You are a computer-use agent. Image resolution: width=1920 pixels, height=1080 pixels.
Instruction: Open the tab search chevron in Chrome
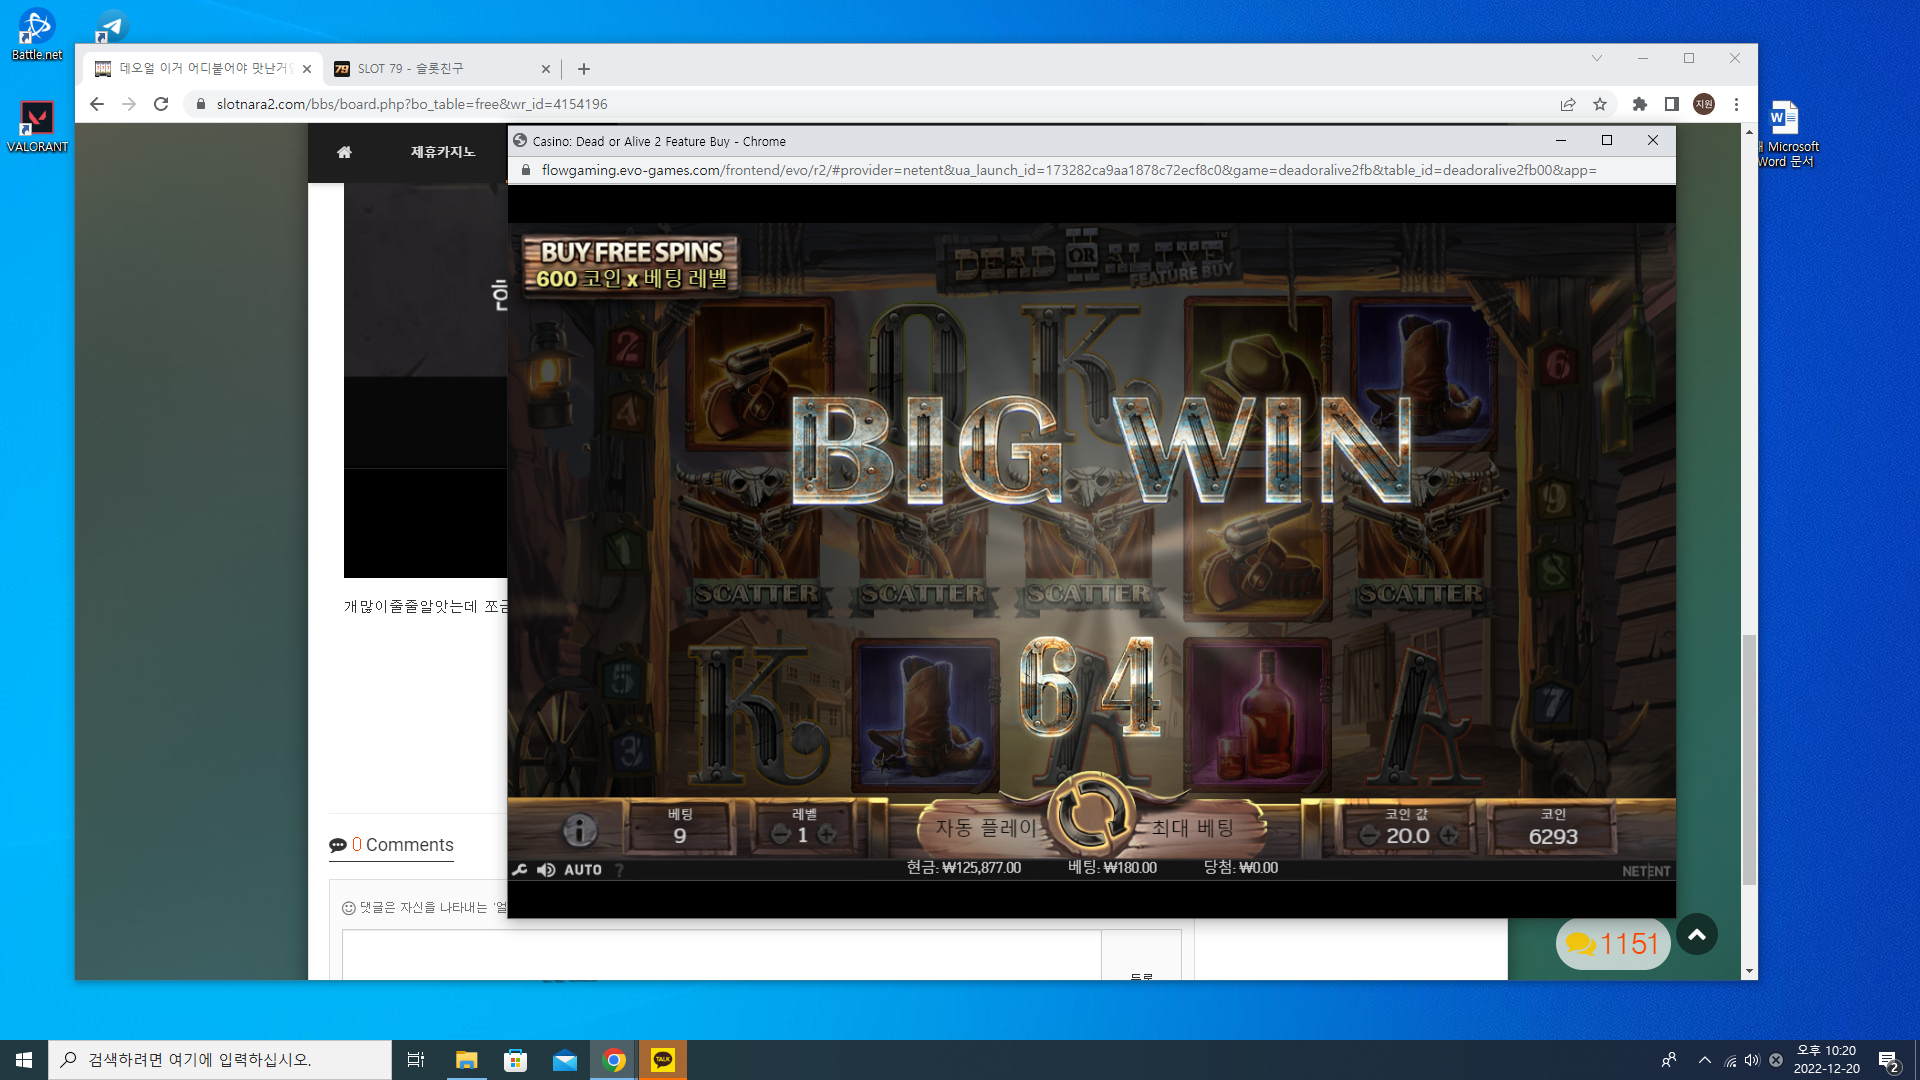click(x=1597, y=58)
